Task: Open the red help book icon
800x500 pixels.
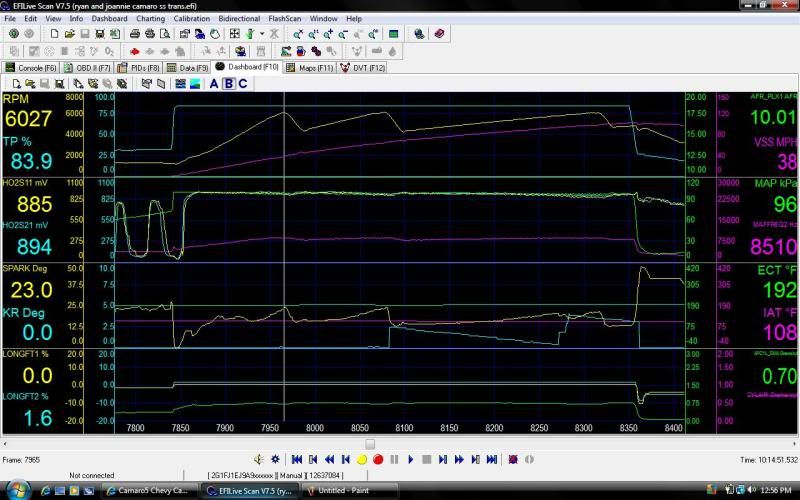Action: [x=441, y=33]
